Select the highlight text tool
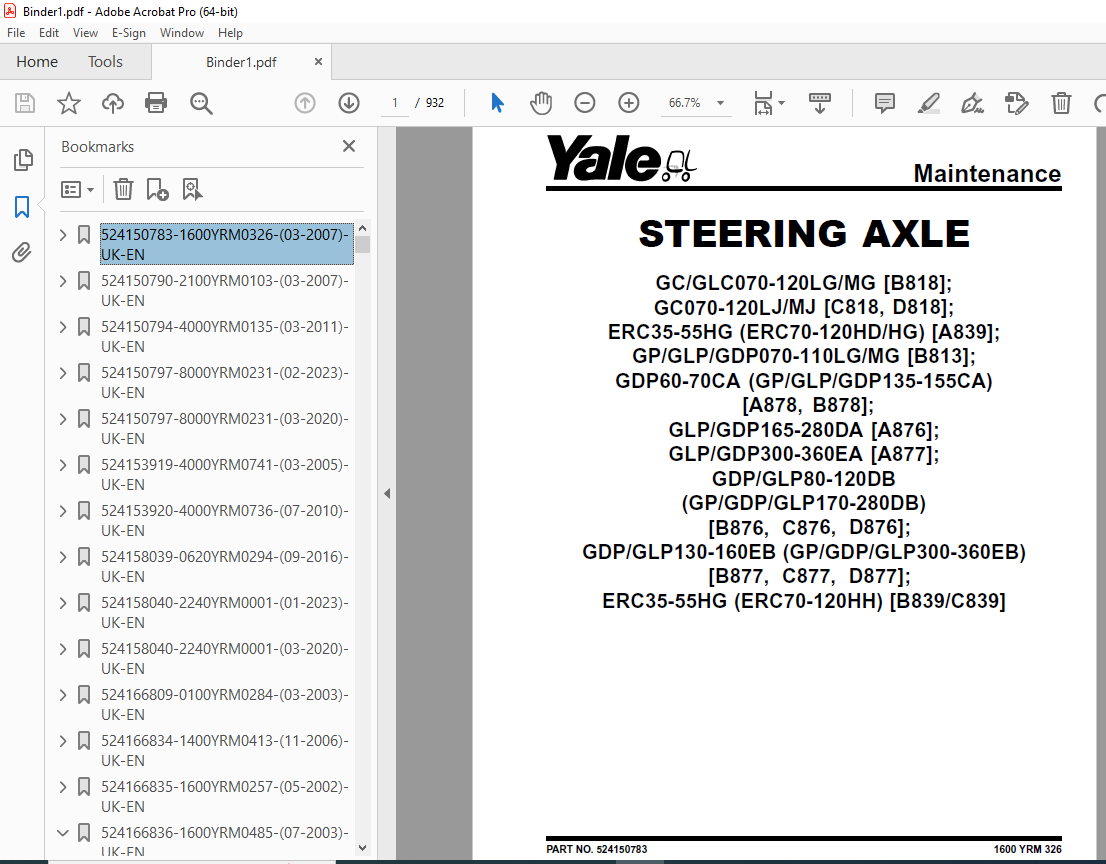This screenshot has width=1106, height=864. (x=928, y=103)
